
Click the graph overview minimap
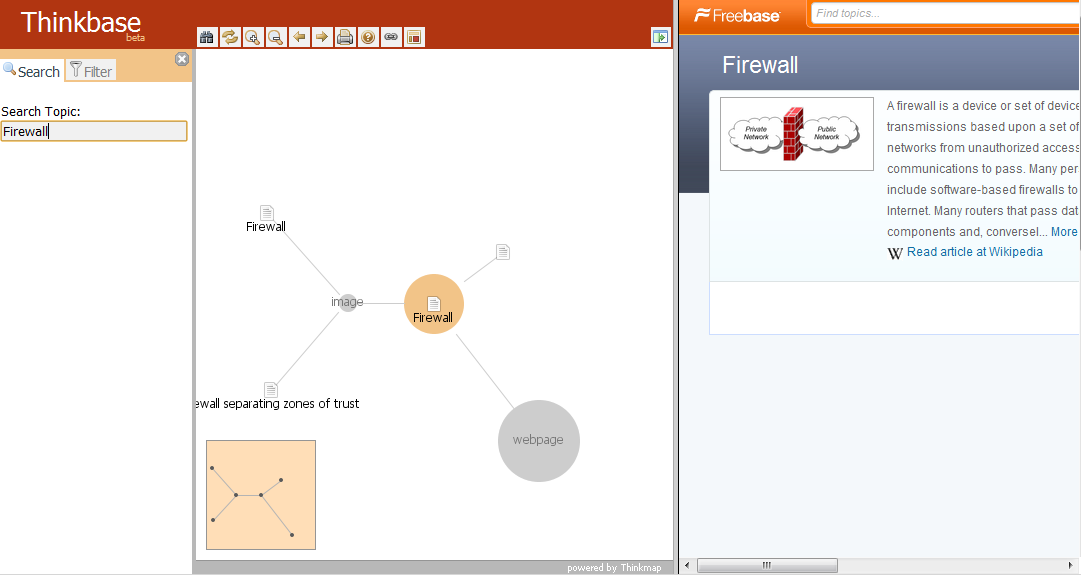261,495
